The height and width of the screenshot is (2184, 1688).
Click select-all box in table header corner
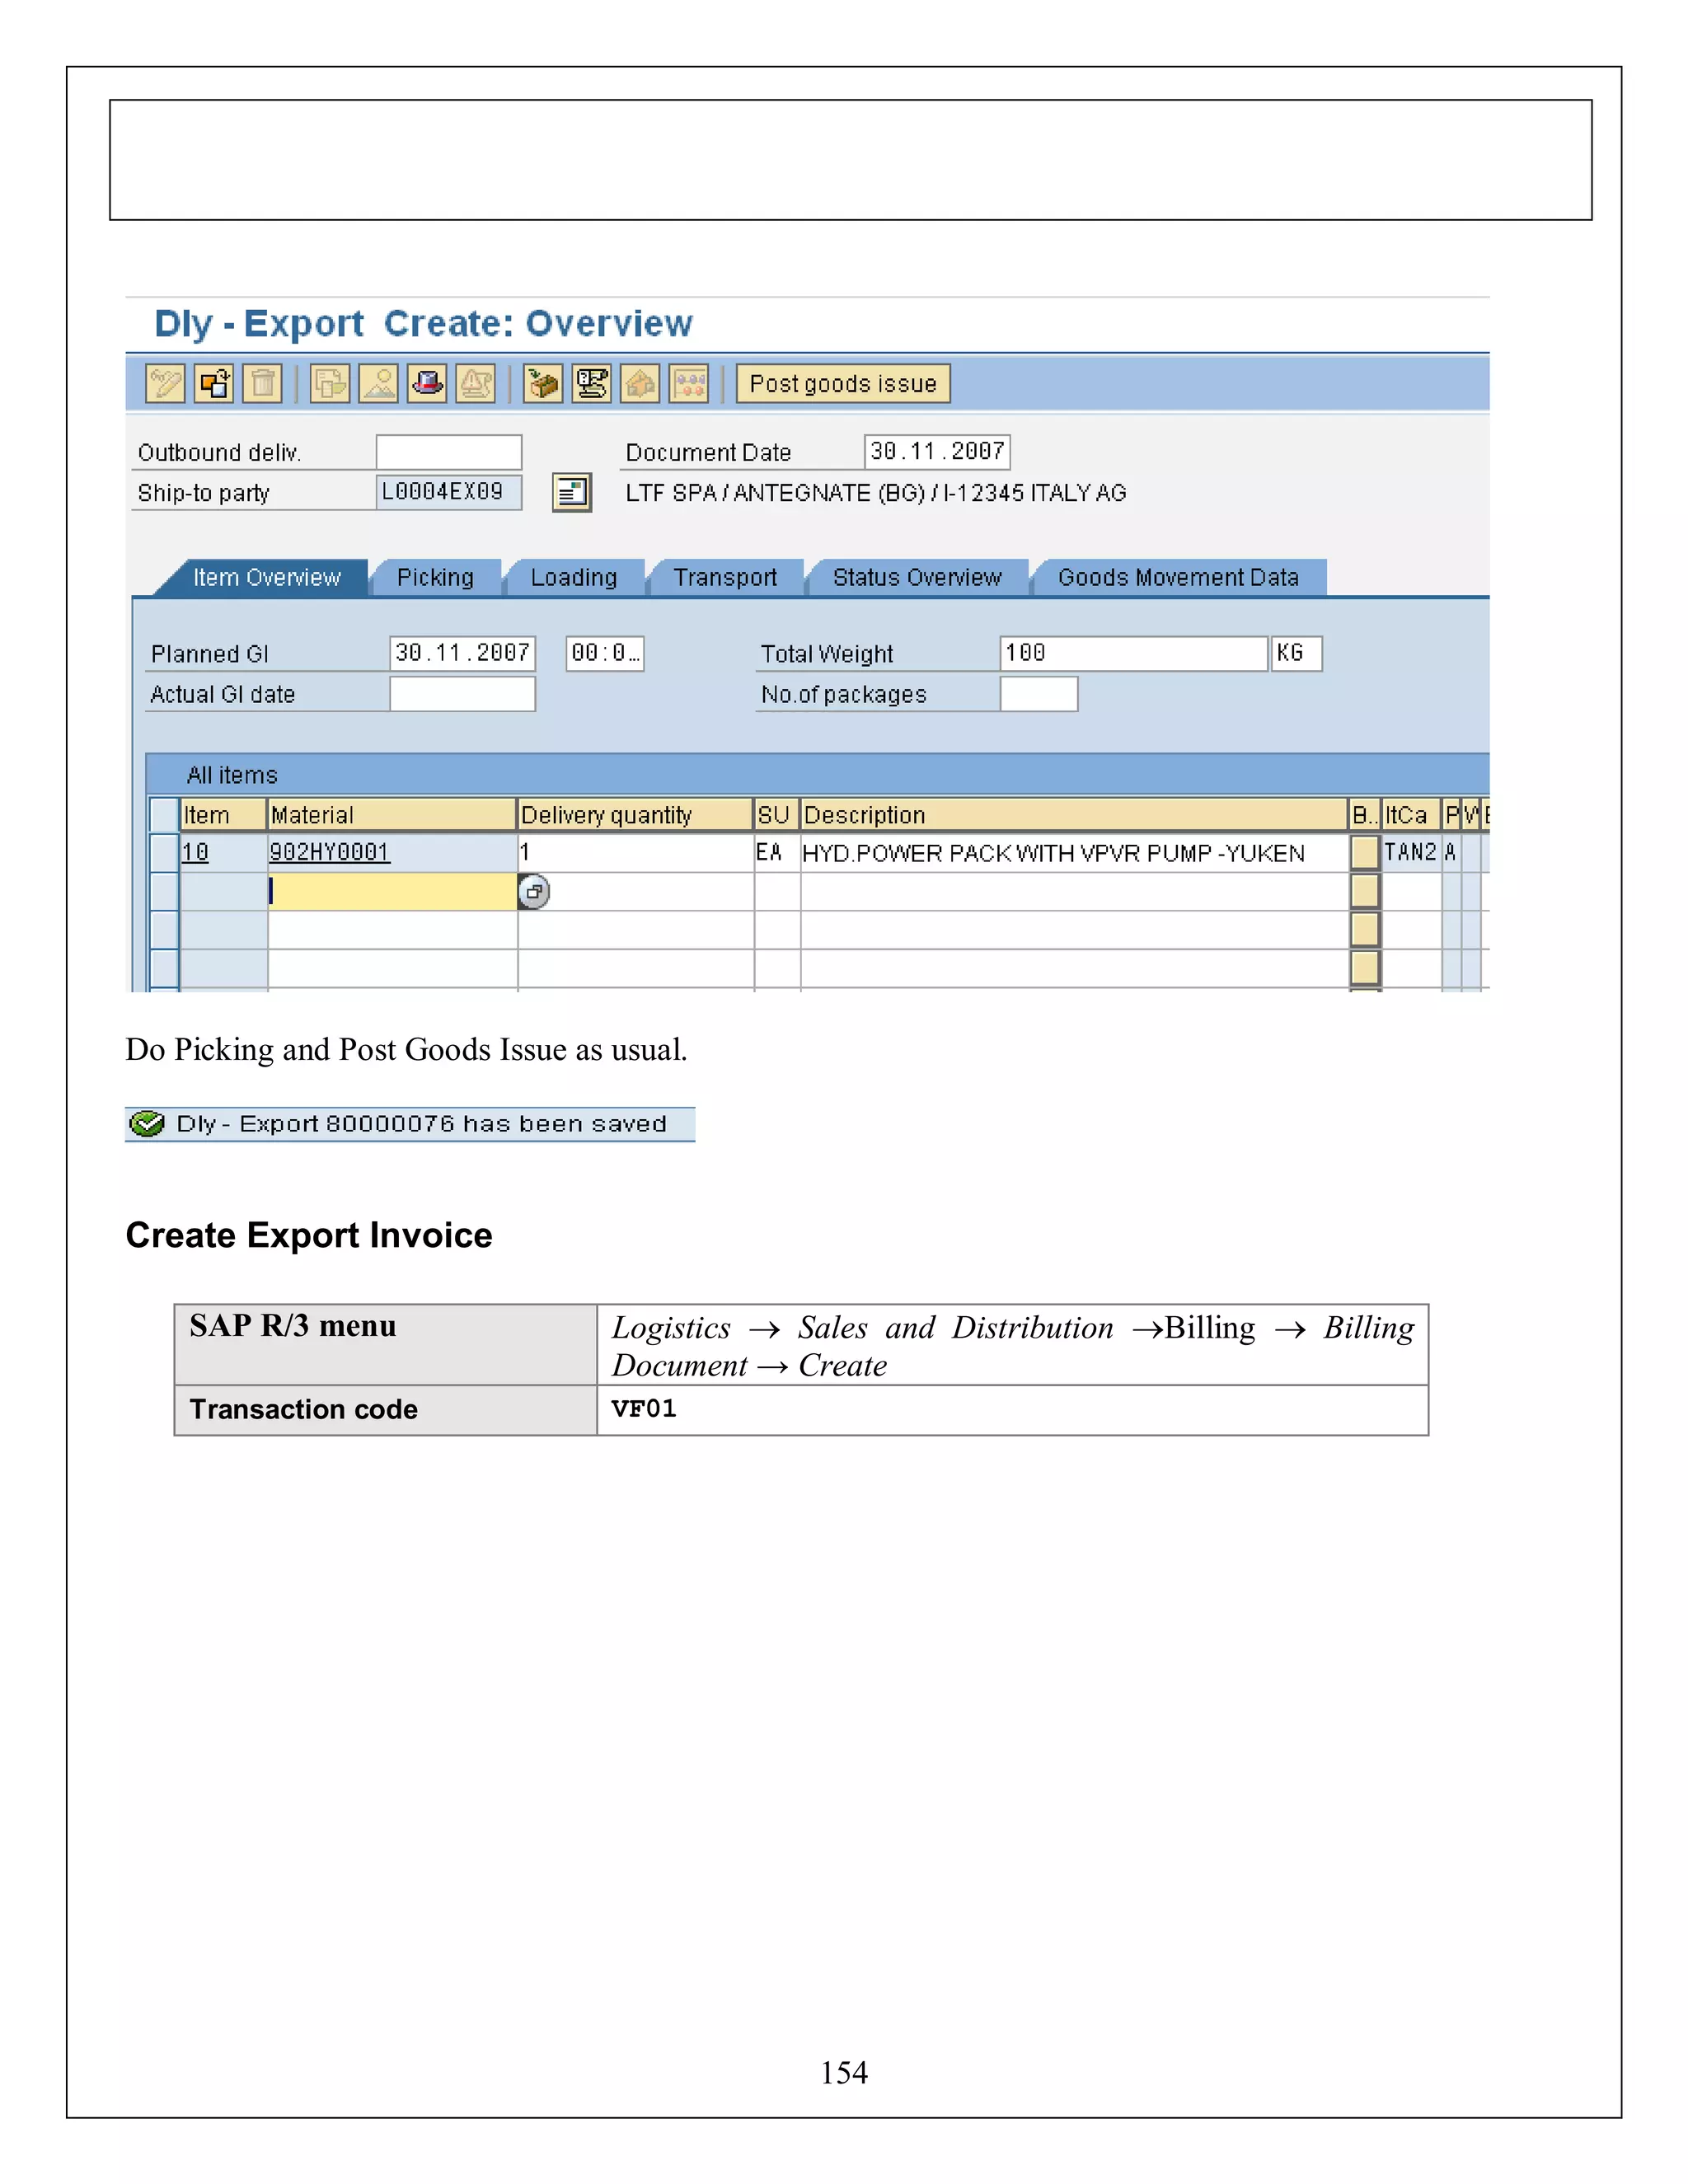coord(163,815)
